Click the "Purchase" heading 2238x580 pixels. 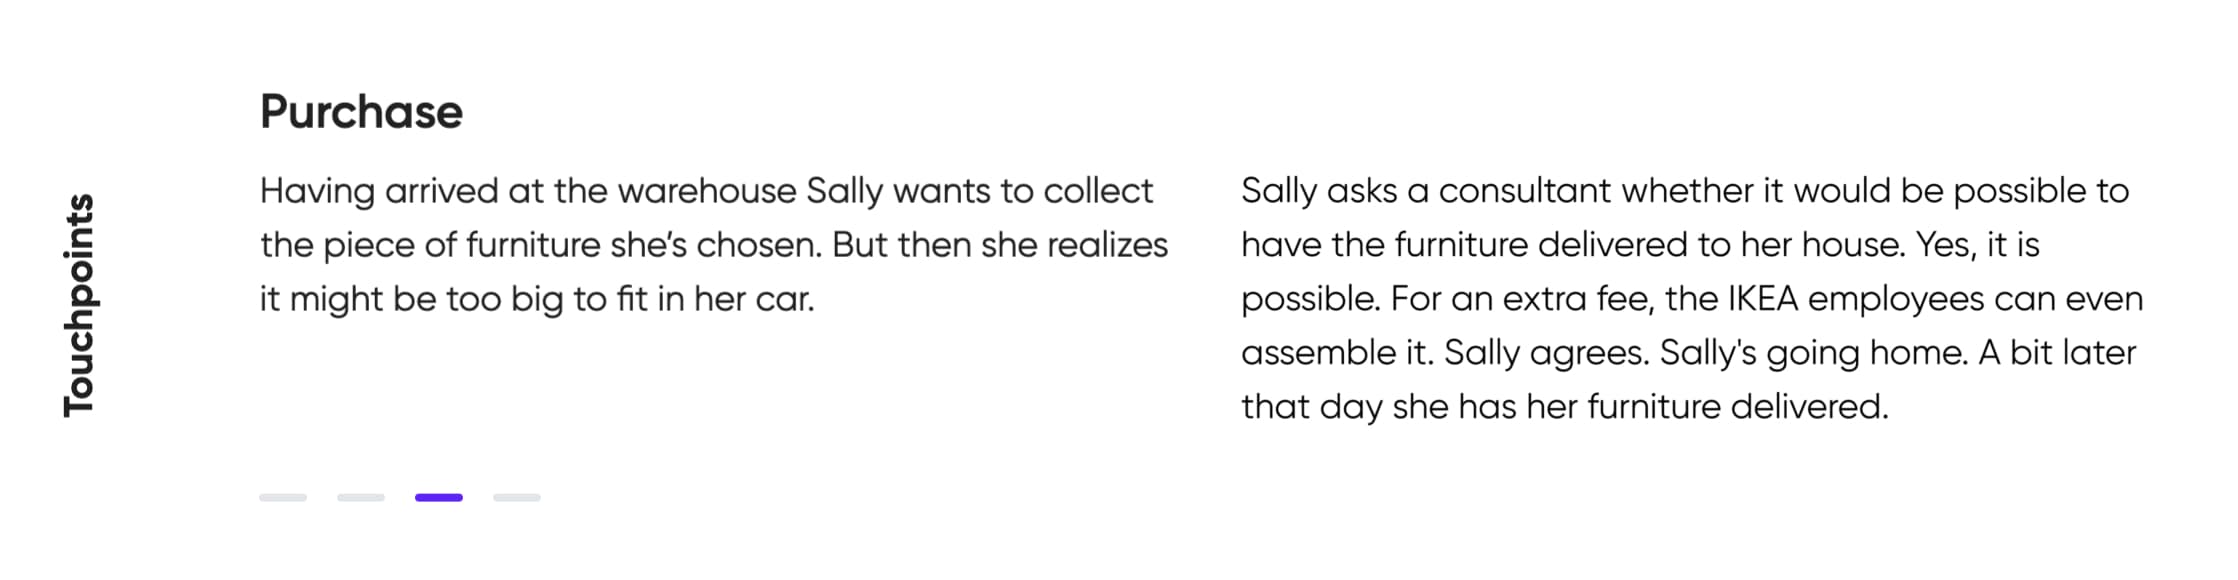(361, 112)
